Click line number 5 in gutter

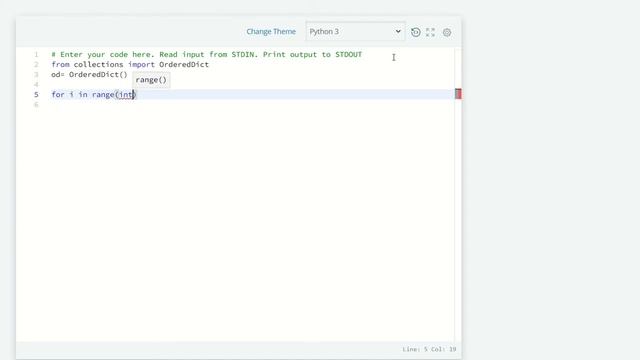(36, 95)
